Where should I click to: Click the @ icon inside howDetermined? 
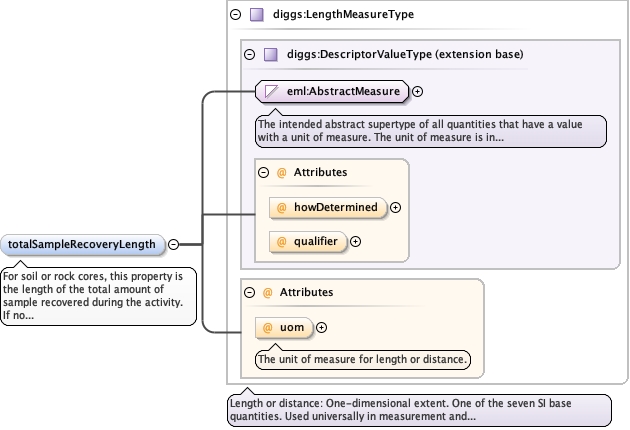click(281, 207)
